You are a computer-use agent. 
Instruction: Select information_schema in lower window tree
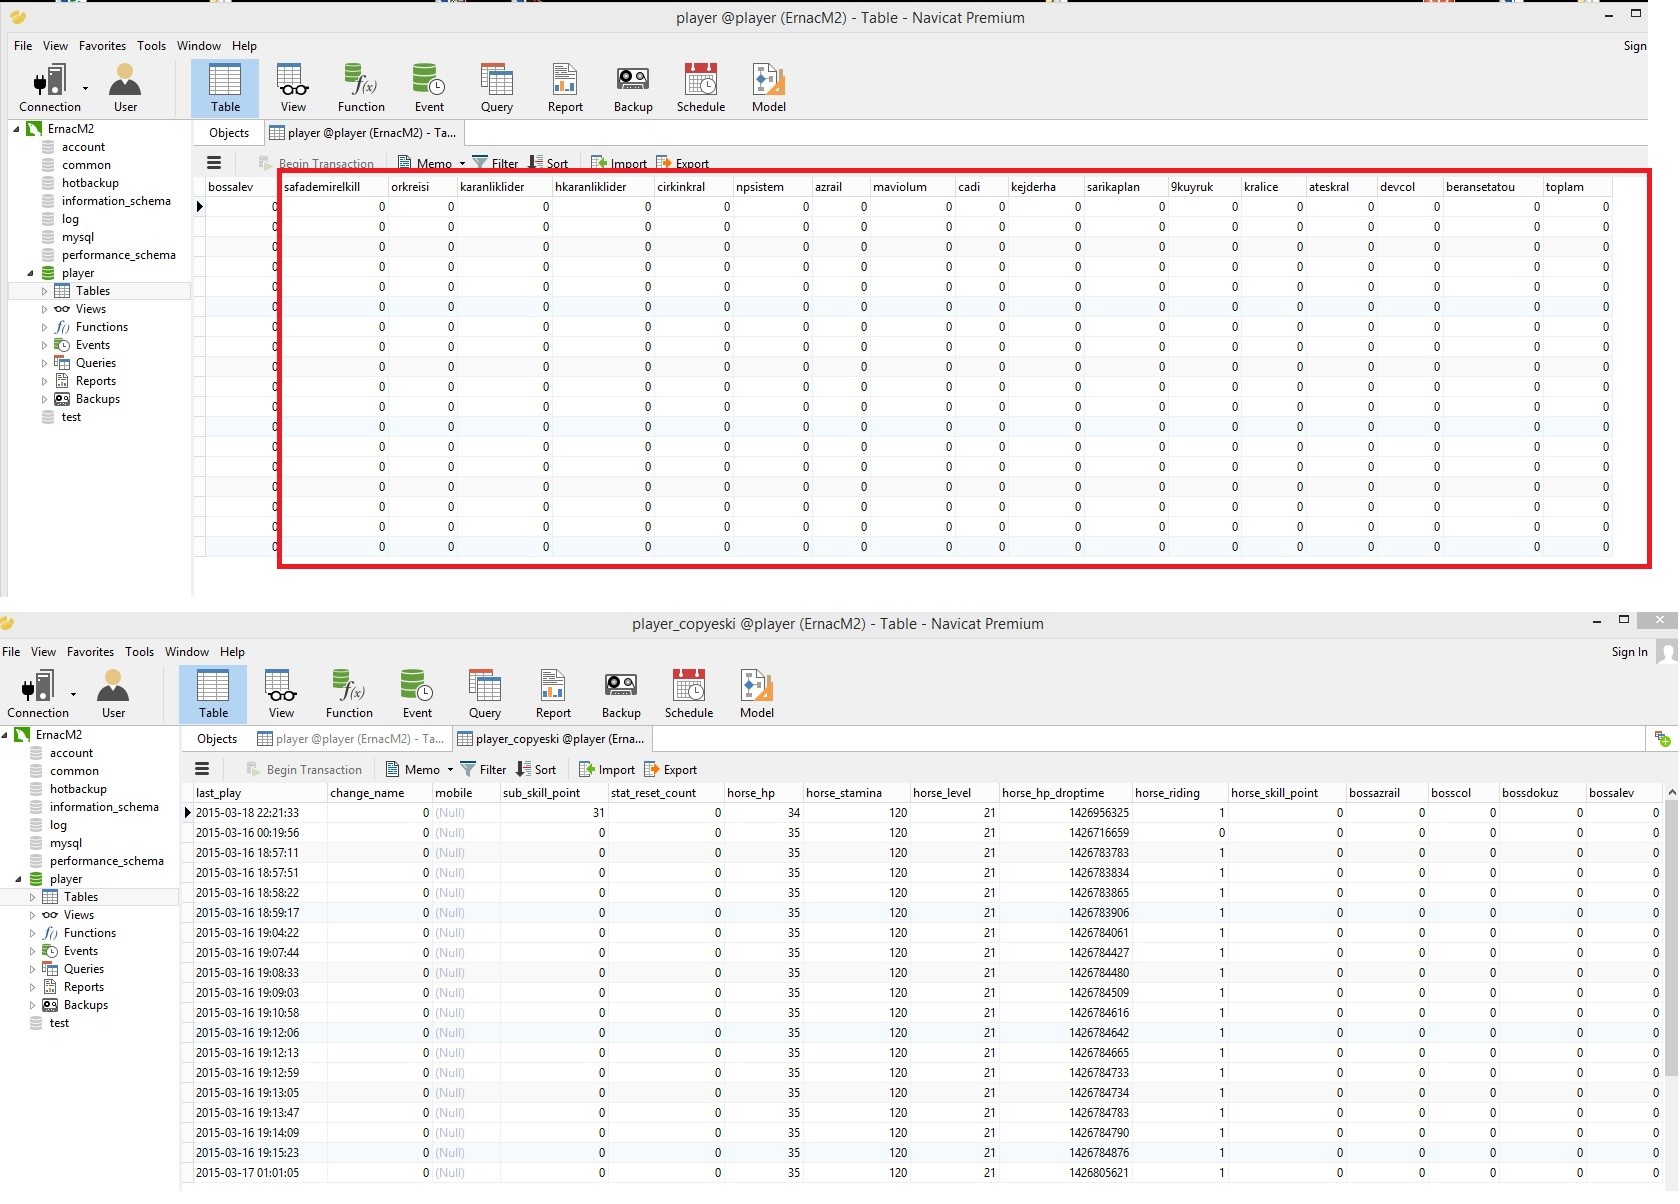point(104,807)
